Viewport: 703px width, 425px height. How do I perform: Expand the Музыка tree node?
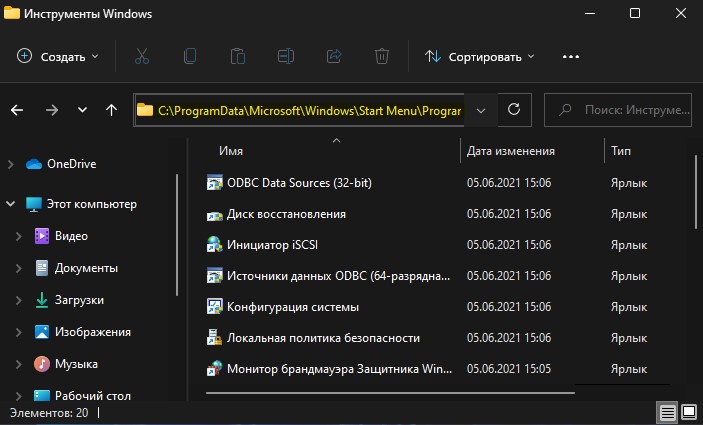[x=18, y=364]
